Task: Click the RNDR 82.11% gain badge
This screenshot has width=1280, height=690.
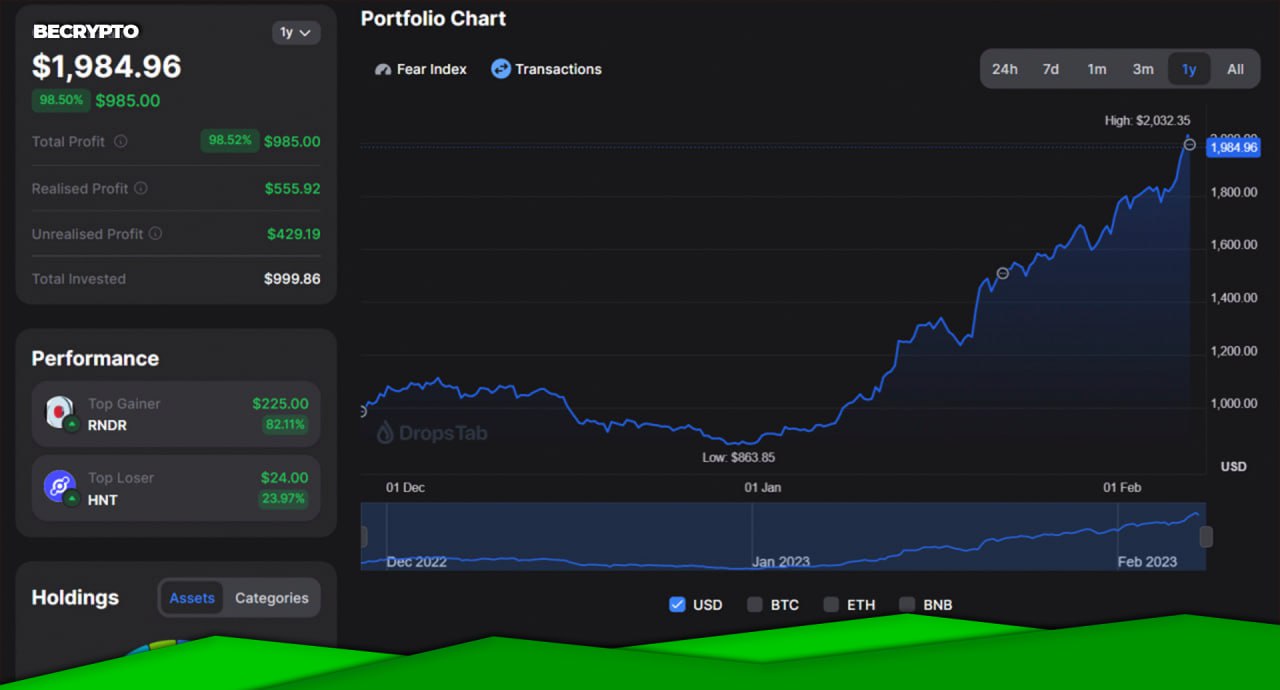Action: tap(285, 425)
